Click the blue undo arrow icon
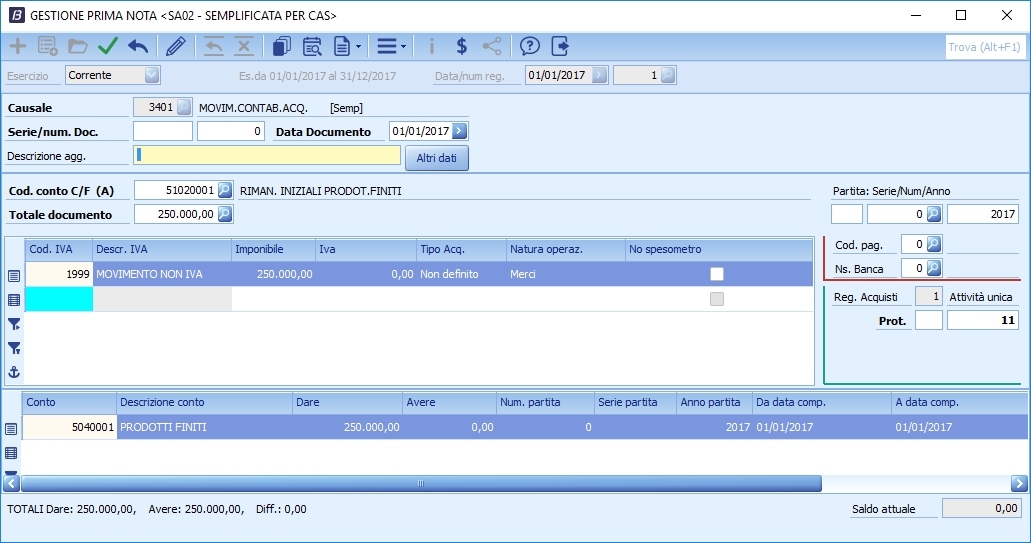The width and height of the screenshot is (1031, 543). tap(138, 46)
